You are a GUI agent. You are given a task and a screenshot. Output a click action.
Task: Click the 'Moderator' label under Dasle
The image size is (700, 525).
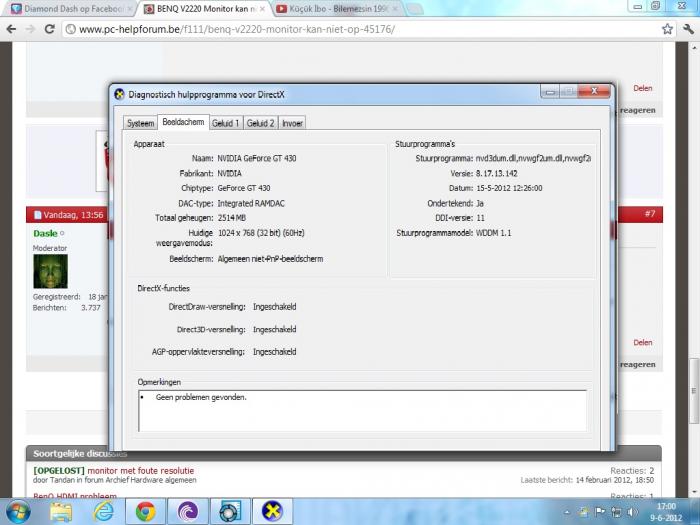click(50, 248)
